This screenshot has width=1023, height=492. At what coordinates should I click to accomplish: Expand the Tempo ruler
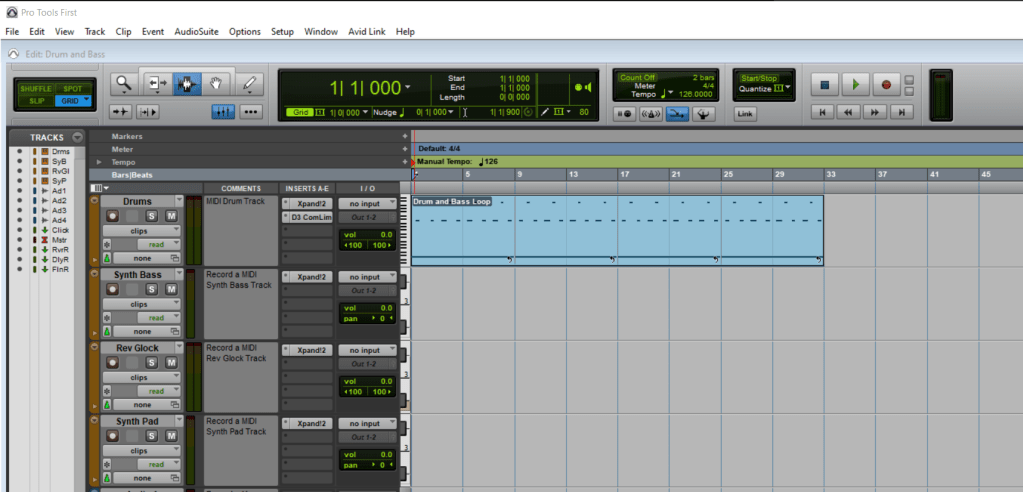(98, 162)
